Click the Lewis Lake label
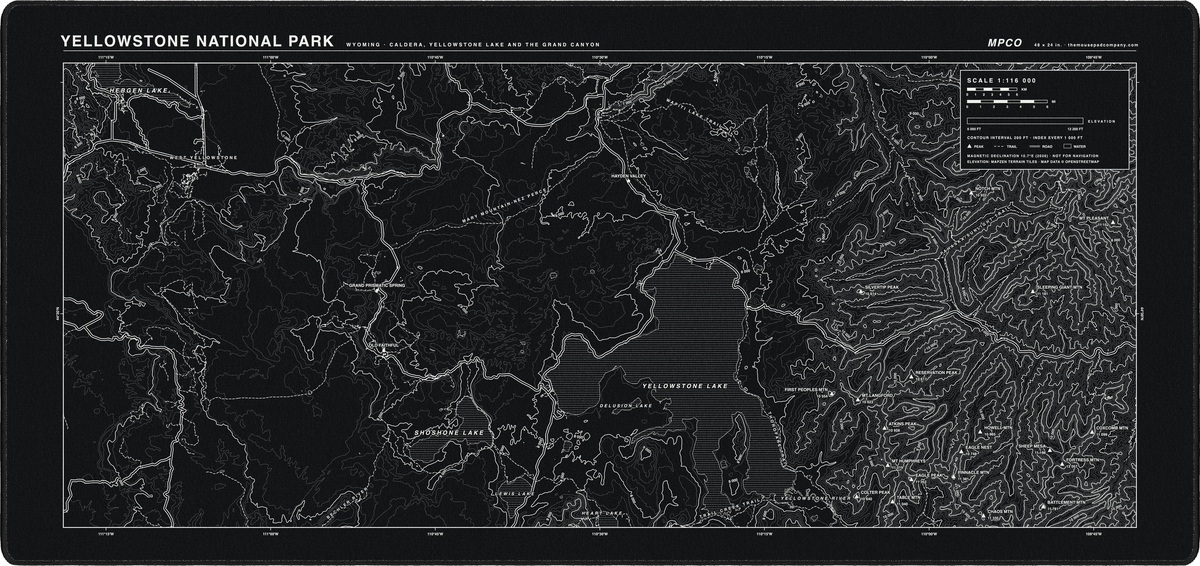 514,494
